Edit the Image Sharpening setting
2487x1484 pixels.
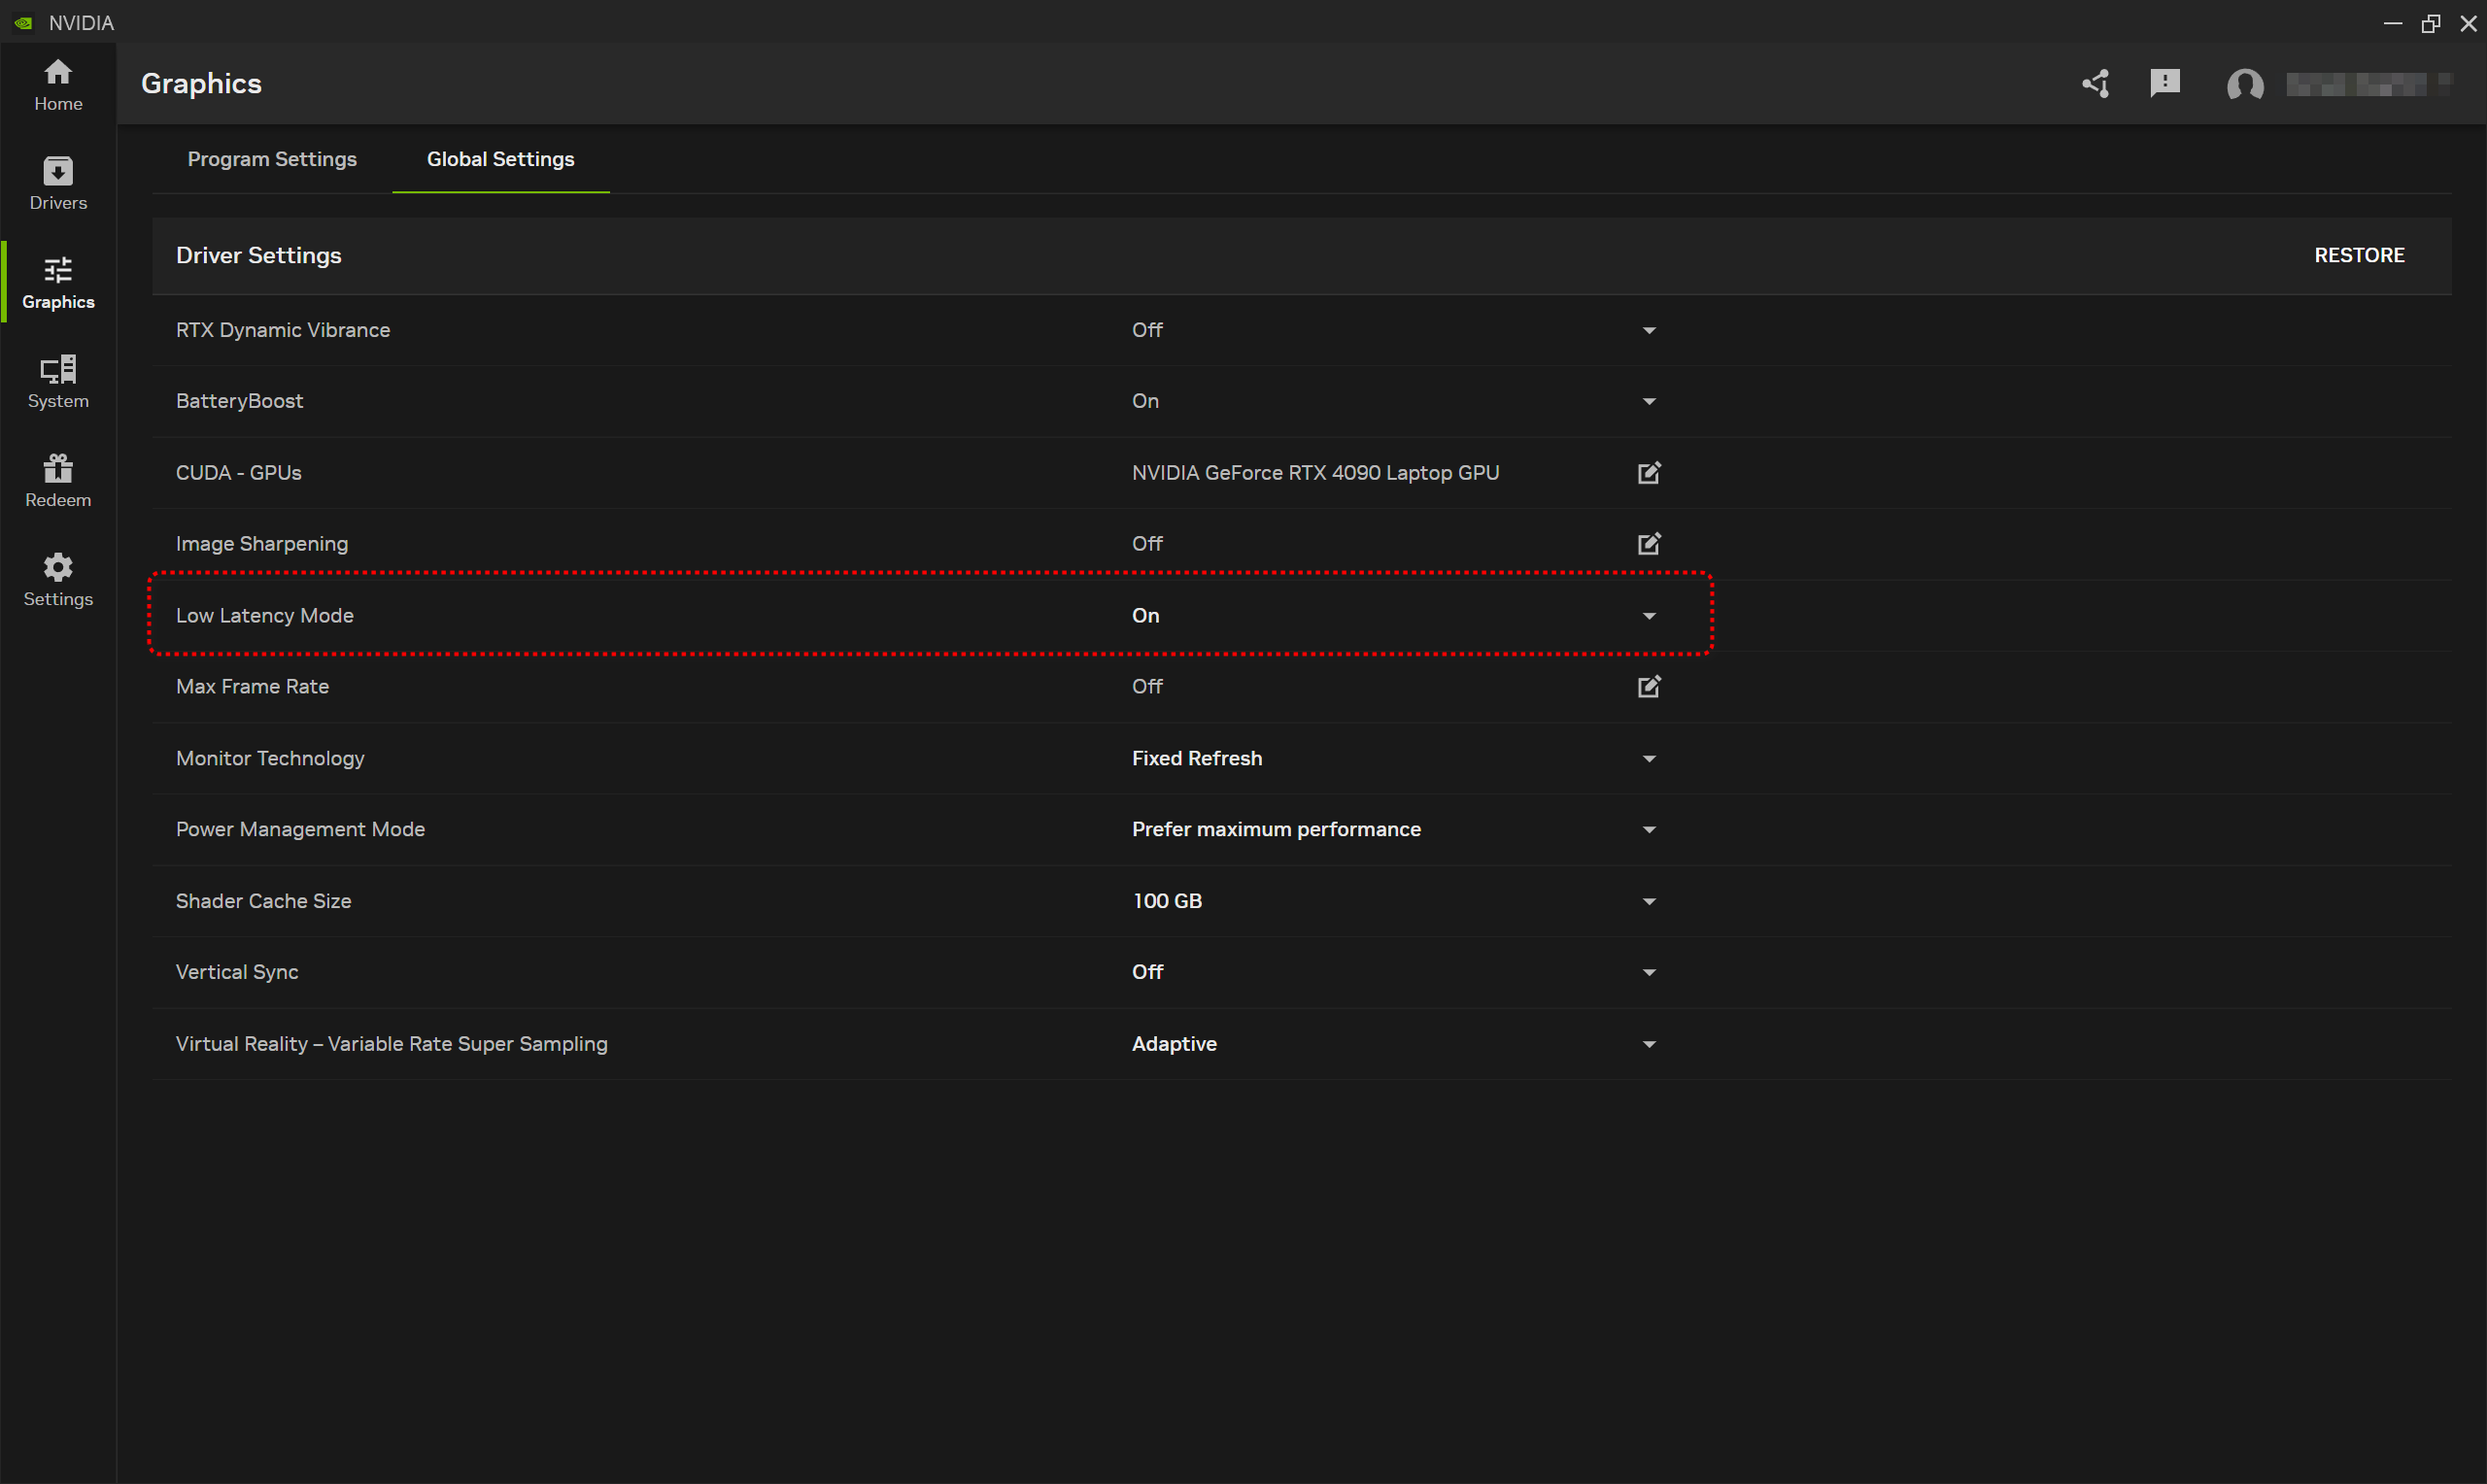tap(1649, 544)
